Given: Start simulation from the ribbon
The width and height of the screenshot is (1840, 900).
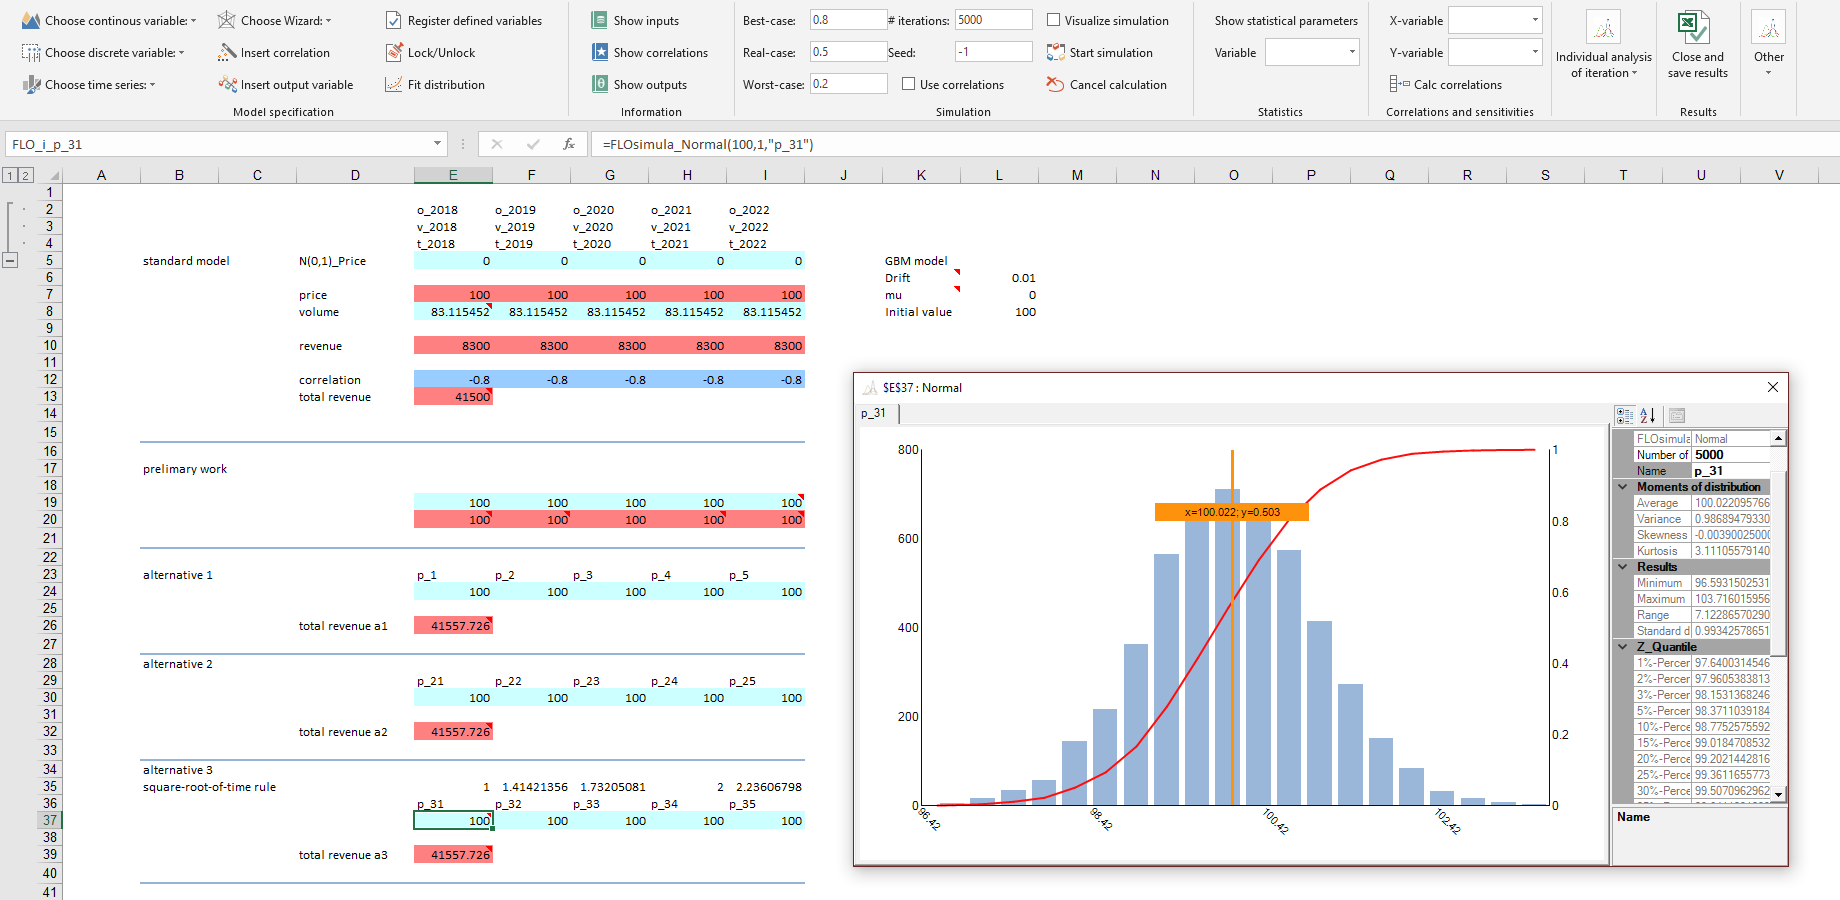Looking at the screenshot, I should pyautogui.click(x=1055, y=53).
